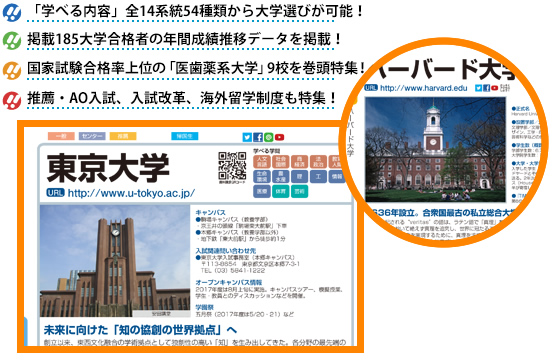Click the Tokyo University clock tower photo
557x362 pixels.
click(x=115, y=261)
